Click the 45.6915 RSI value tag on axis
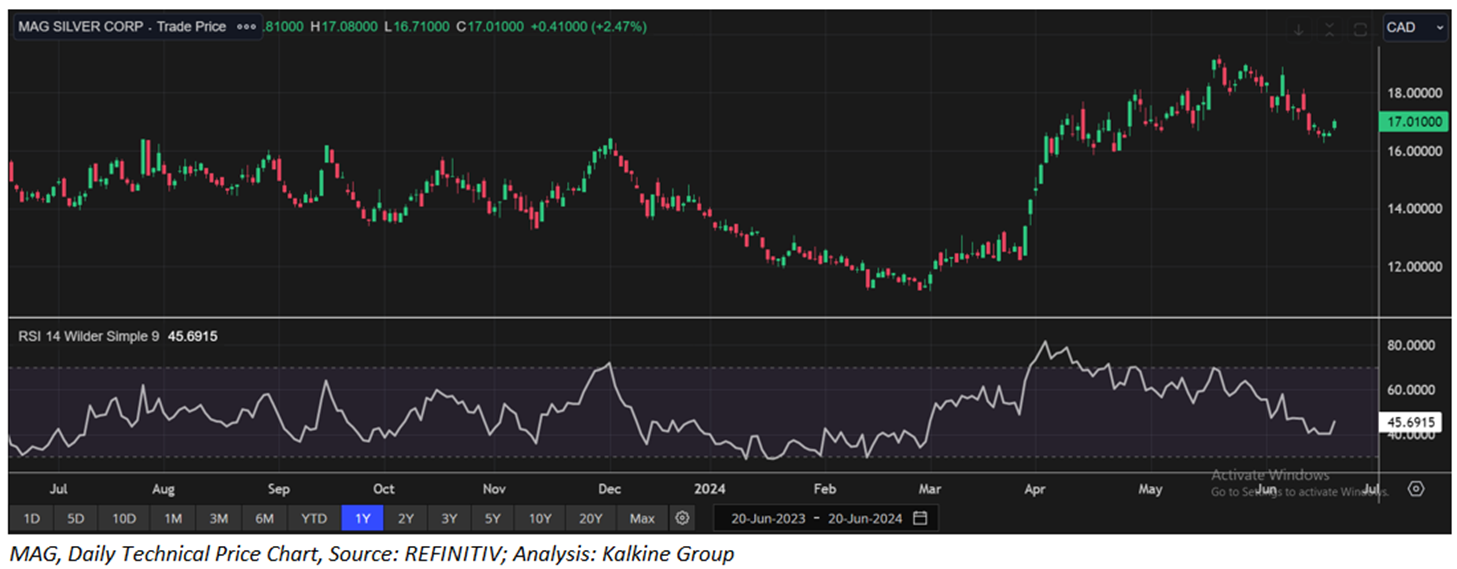Screen dimensions: 1457x569 [1413, 423]
